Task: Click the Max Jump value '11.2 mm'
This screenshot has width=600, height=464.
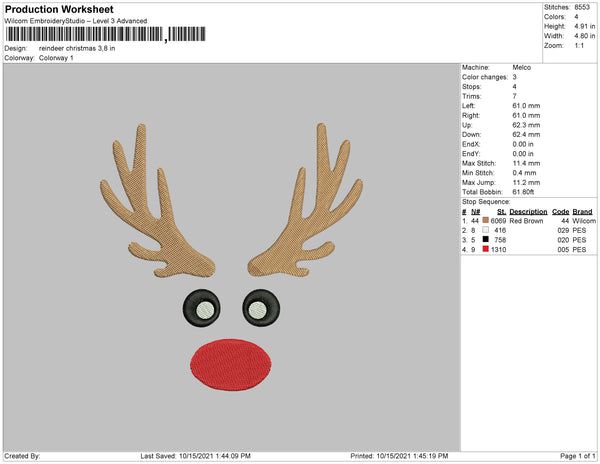Action: [526, 182]
